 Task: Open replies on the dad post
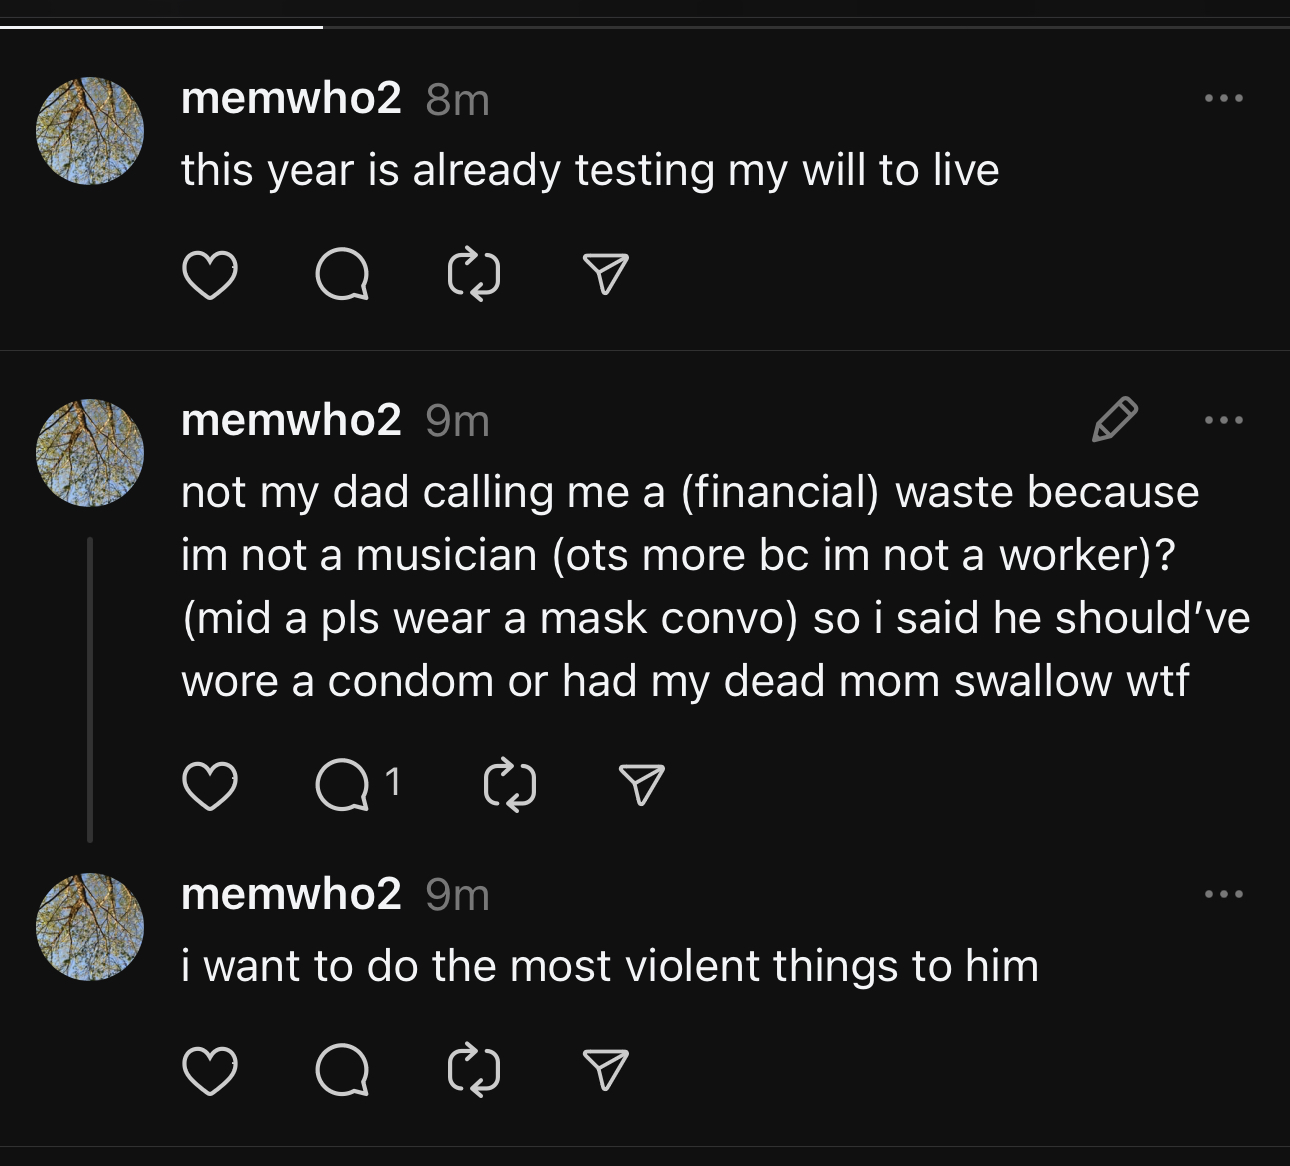(358, 786)
